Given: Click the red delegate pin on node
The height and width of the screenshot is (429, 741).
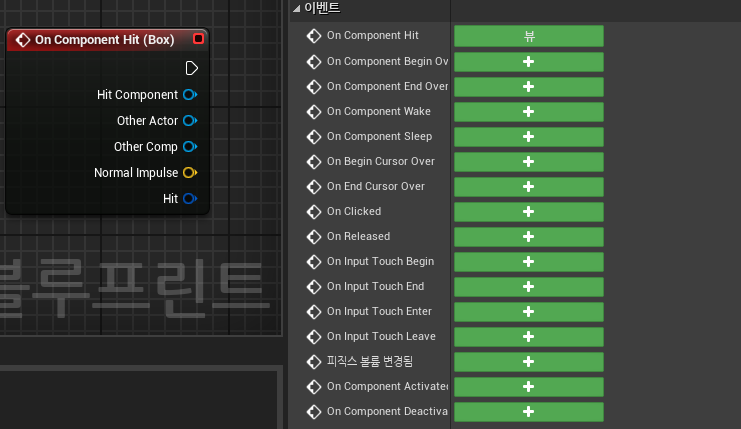Looking at the screenshot, I should 198,39.
